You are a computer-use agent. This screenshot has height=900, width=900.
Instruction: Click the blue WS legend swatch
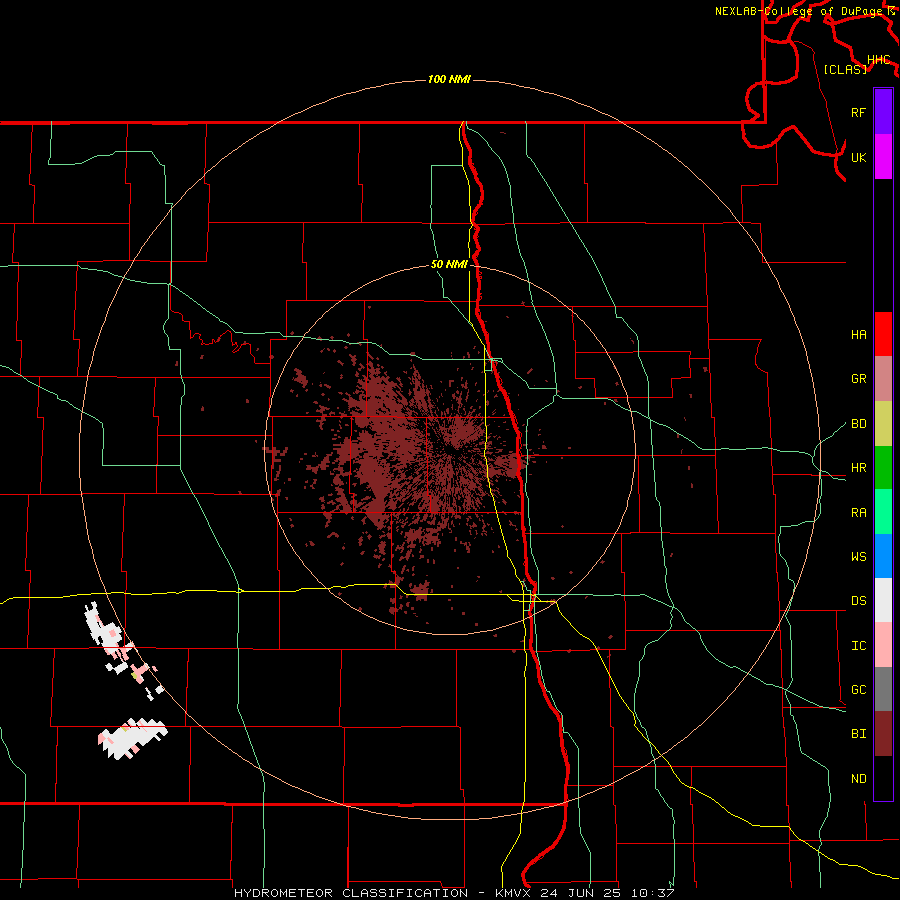point(883,556)
